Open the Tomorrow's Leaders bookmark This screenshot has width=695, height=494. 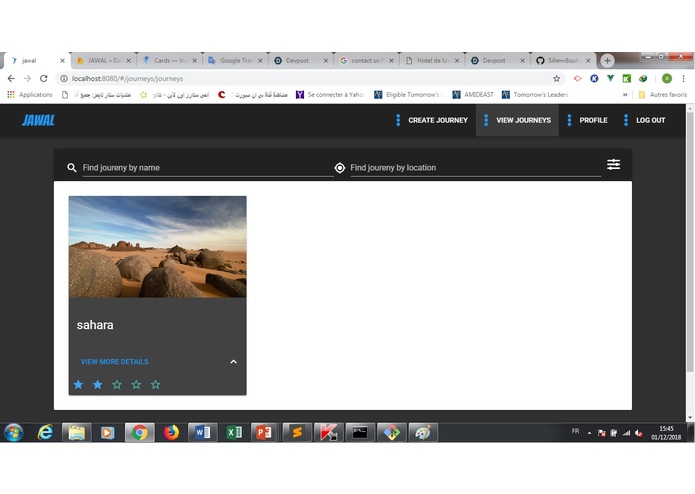(x=535, y=94)
